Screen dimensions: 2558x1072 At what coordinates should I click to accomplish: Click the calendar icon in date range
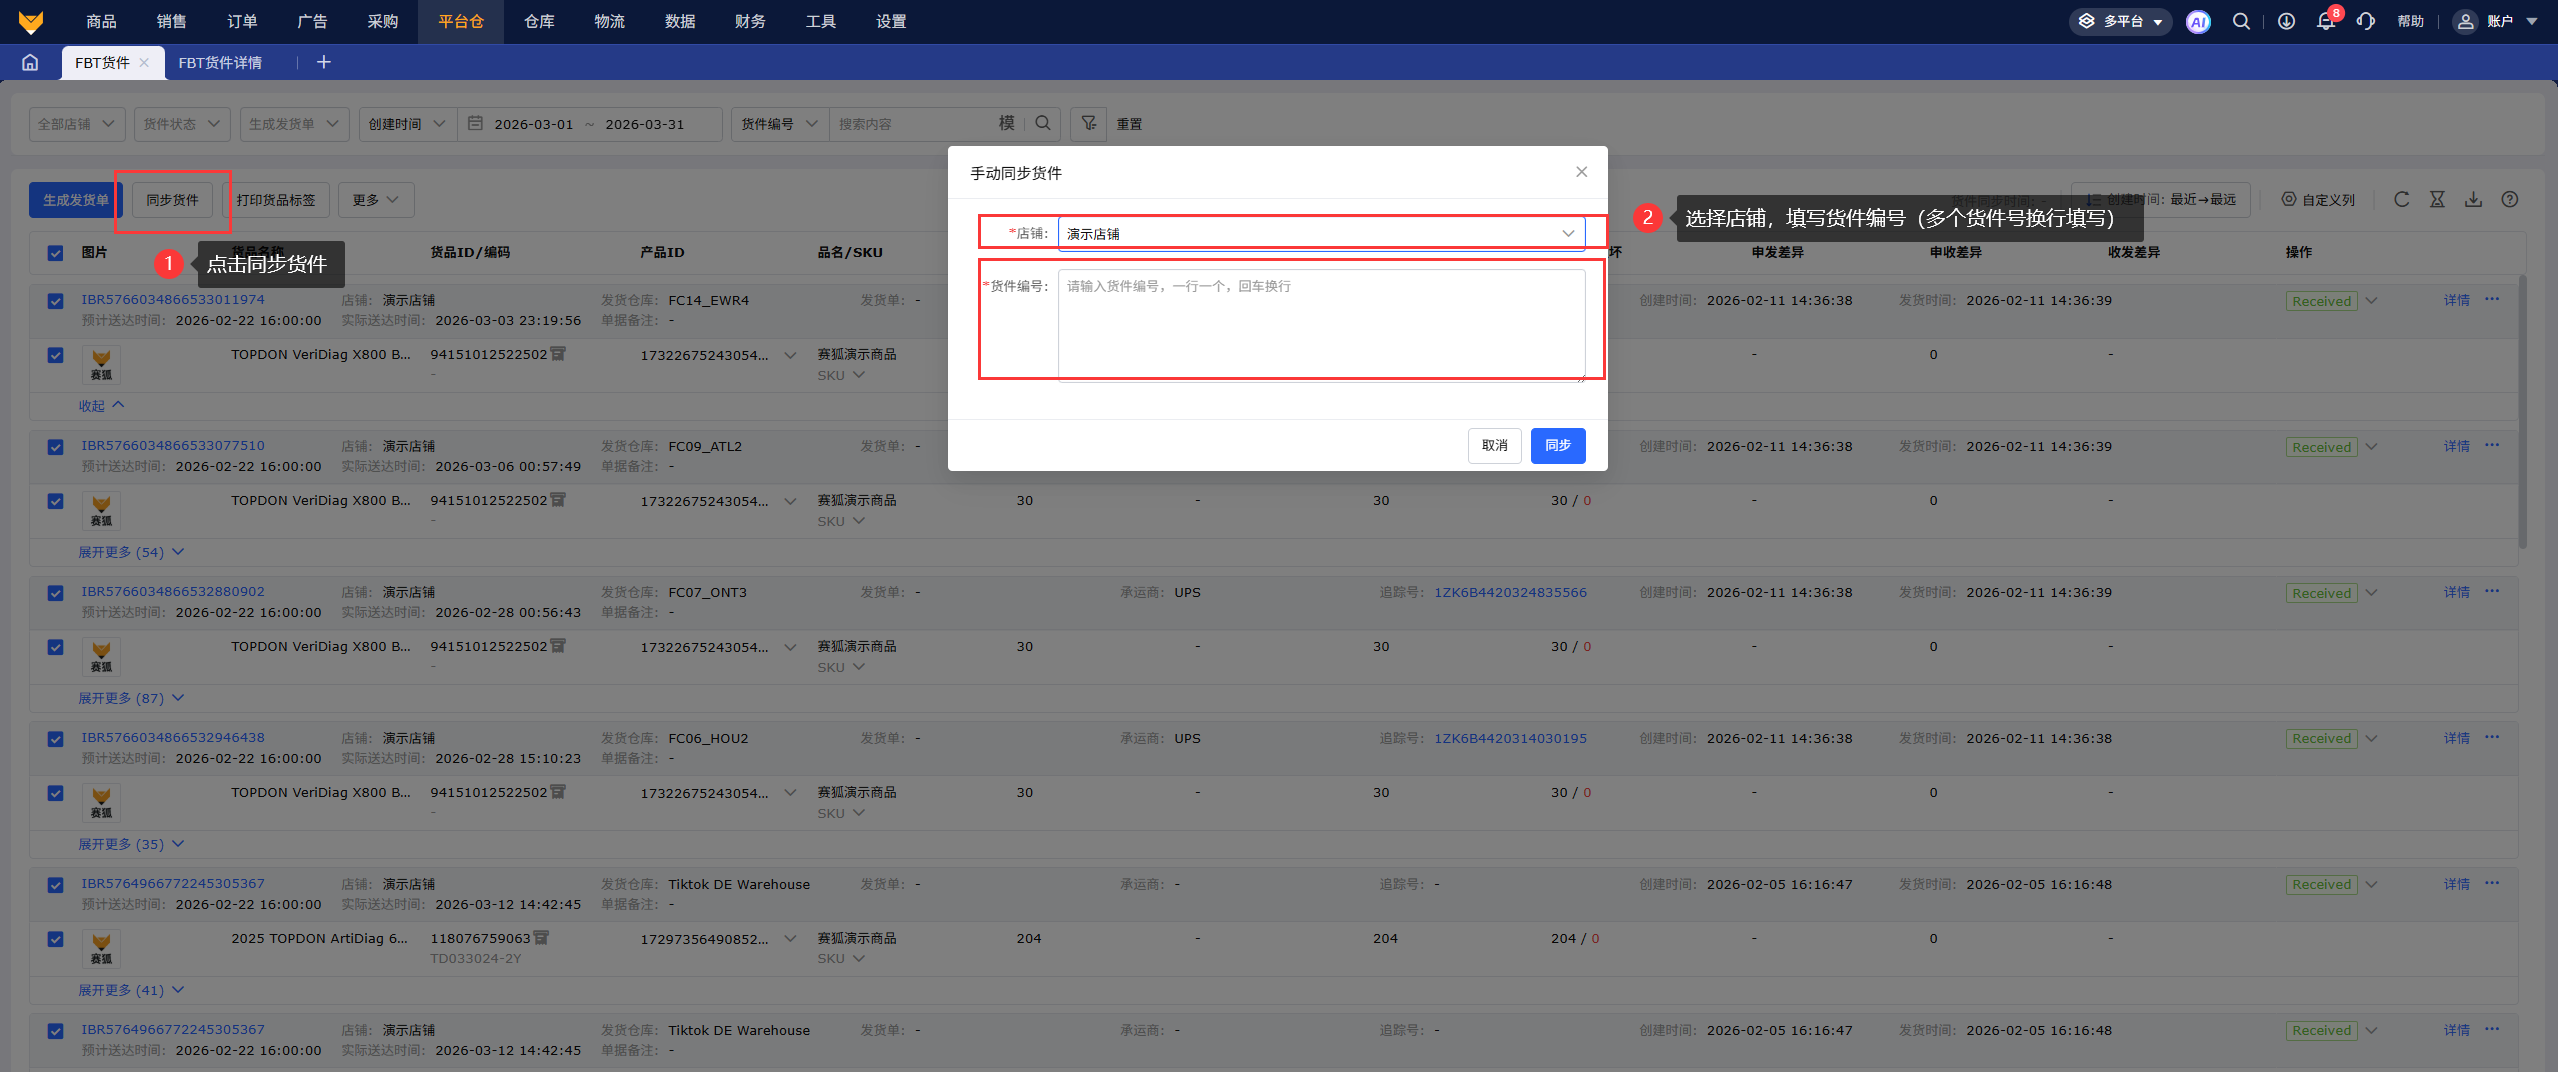pyautogui.click(x=476, y=123)
